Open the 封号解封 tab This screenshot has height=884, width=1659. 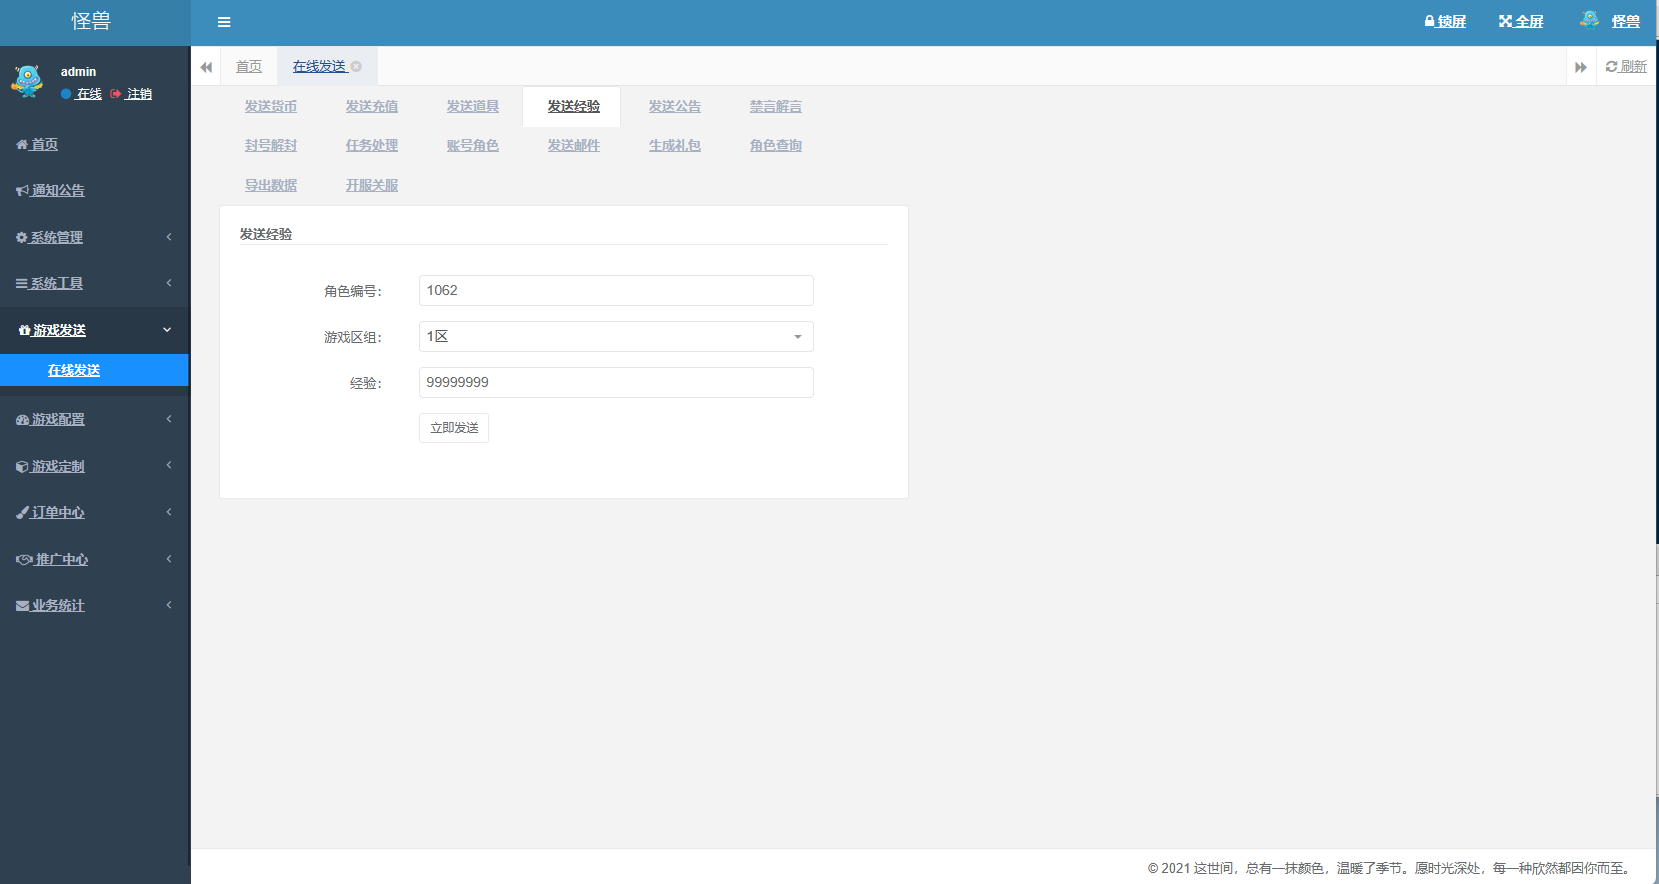271,146
